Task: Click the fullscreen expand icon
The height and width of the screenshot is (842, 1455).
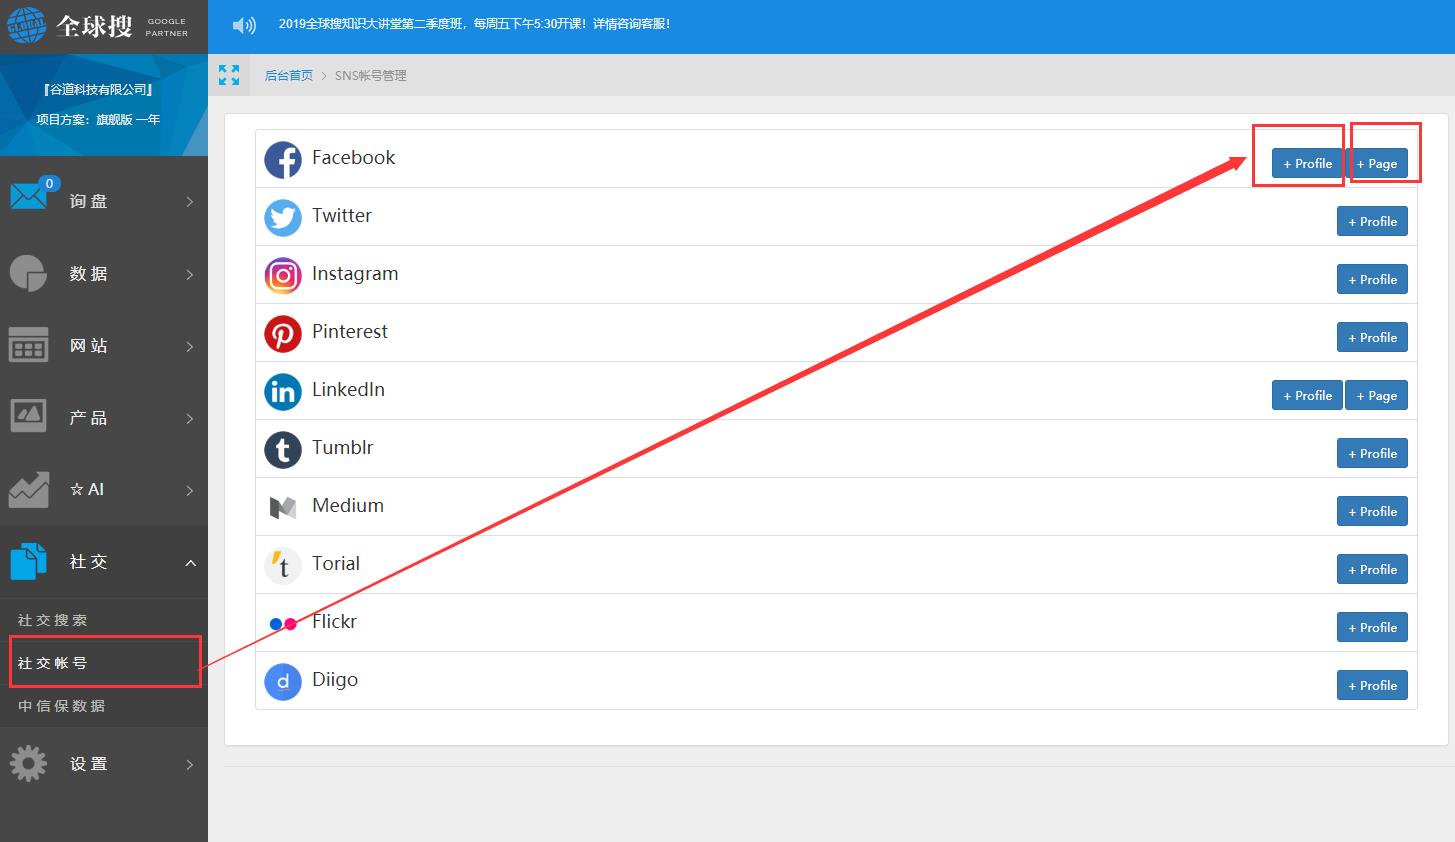Action: (x=229, y=75)
